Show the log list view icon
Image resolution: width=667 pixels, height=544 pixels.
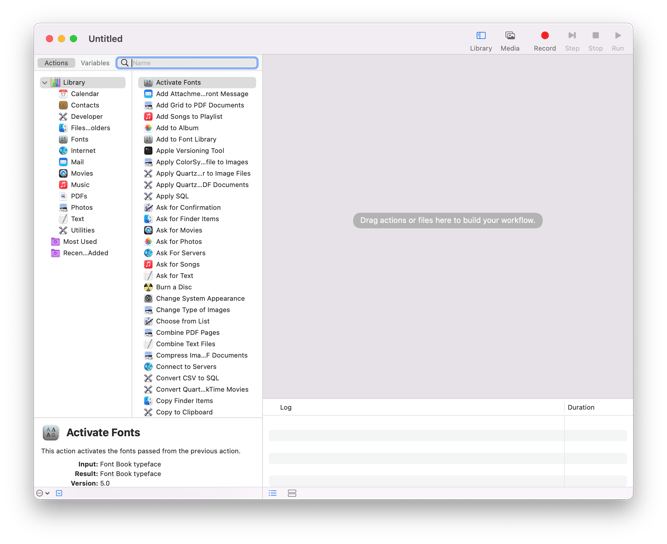(x=273, y=493)
